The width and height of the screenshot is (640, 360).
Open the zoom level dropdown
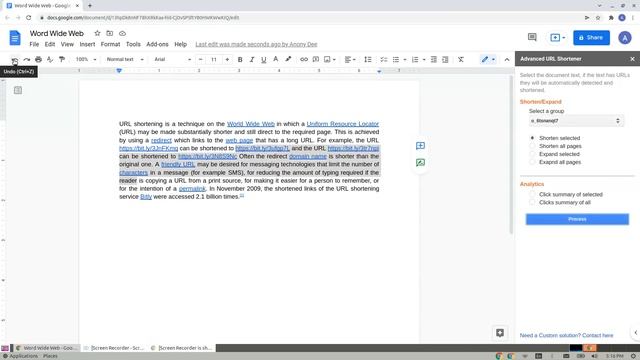(x=86, y=60)
